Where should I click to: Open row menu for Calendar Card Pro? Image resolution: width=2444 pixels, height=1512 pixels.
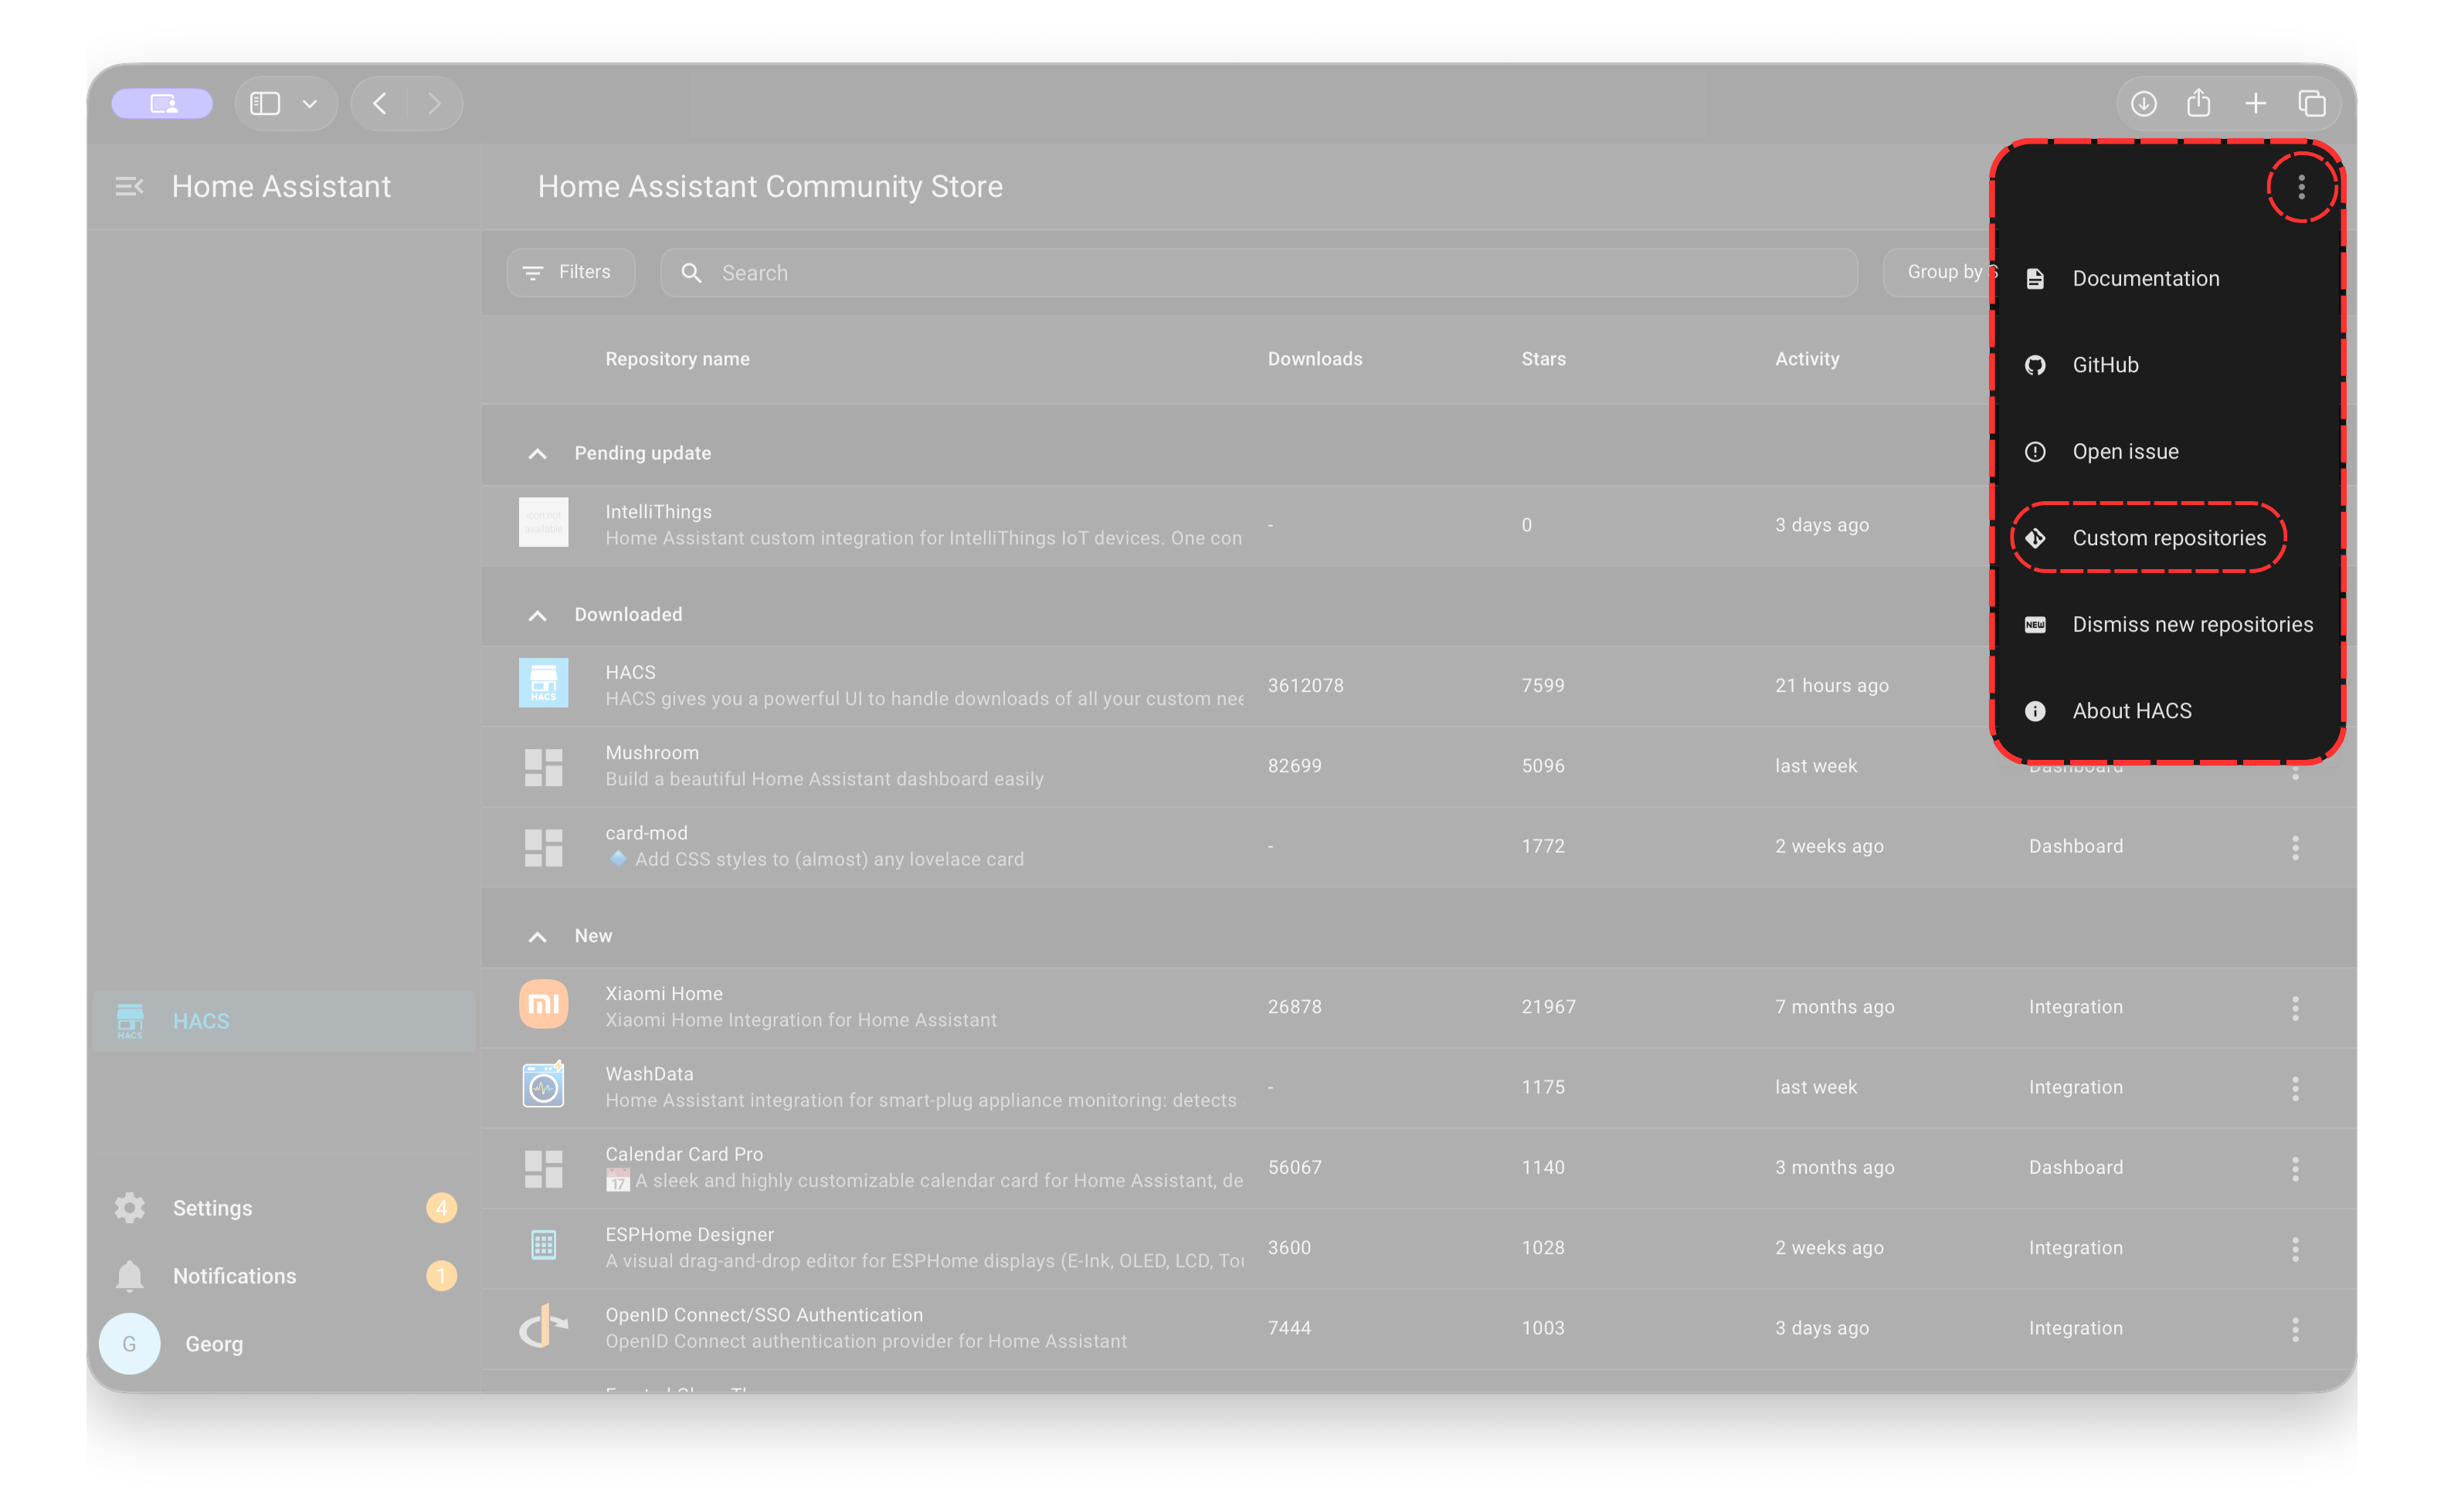point(2295,1169)
